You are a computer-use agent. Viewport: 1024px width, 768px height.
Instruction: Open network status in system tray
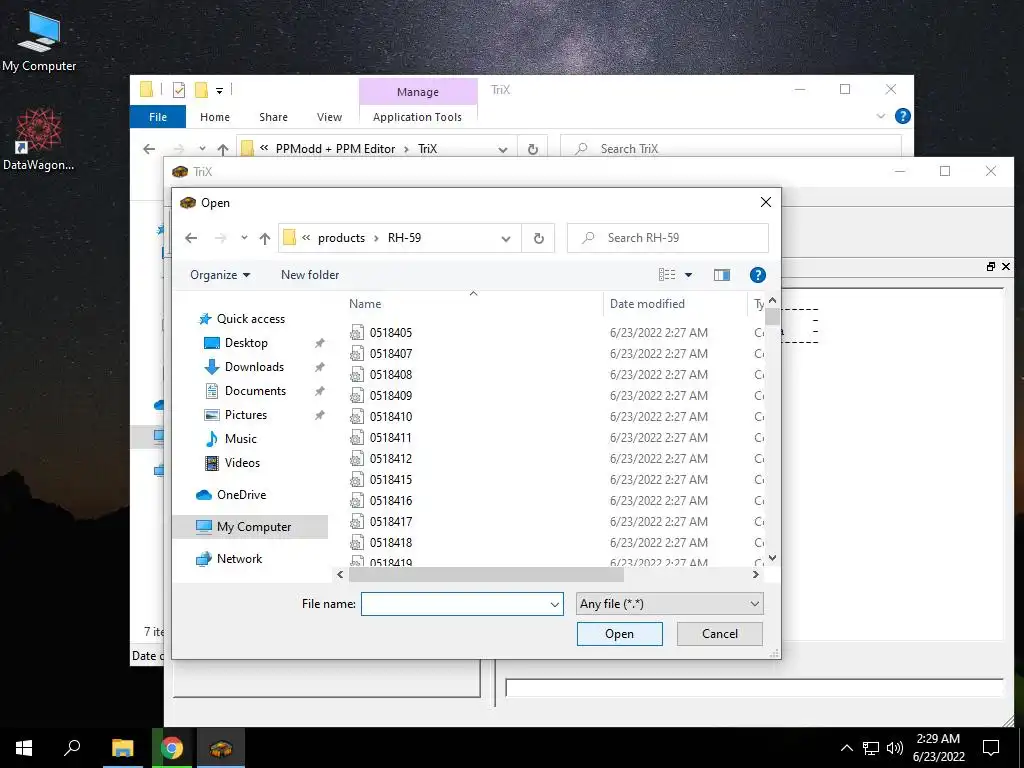[871, 748]
